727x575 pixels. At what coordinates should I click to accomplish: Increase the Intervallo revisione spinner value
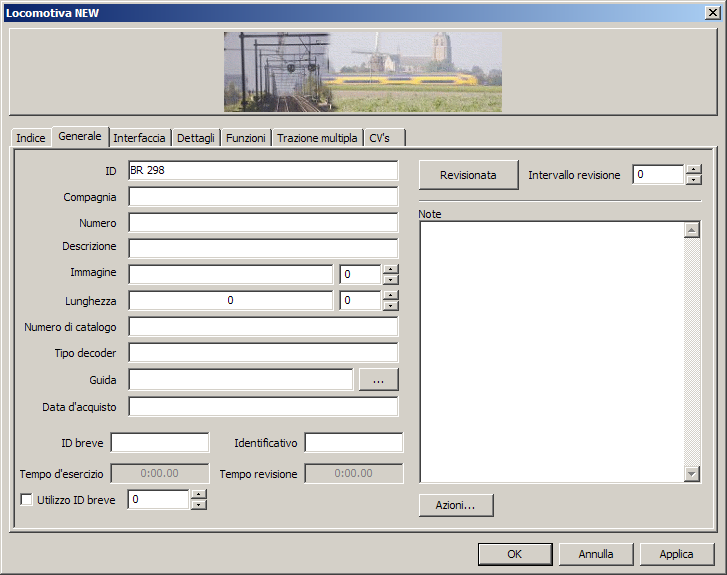(x=694, y=170)
